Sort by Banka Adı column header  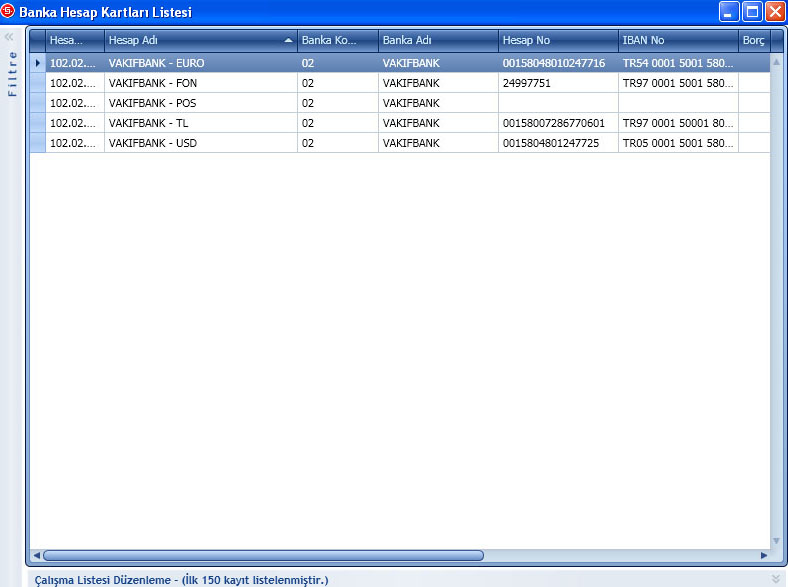pyautogui.click(x=437, y=41)
